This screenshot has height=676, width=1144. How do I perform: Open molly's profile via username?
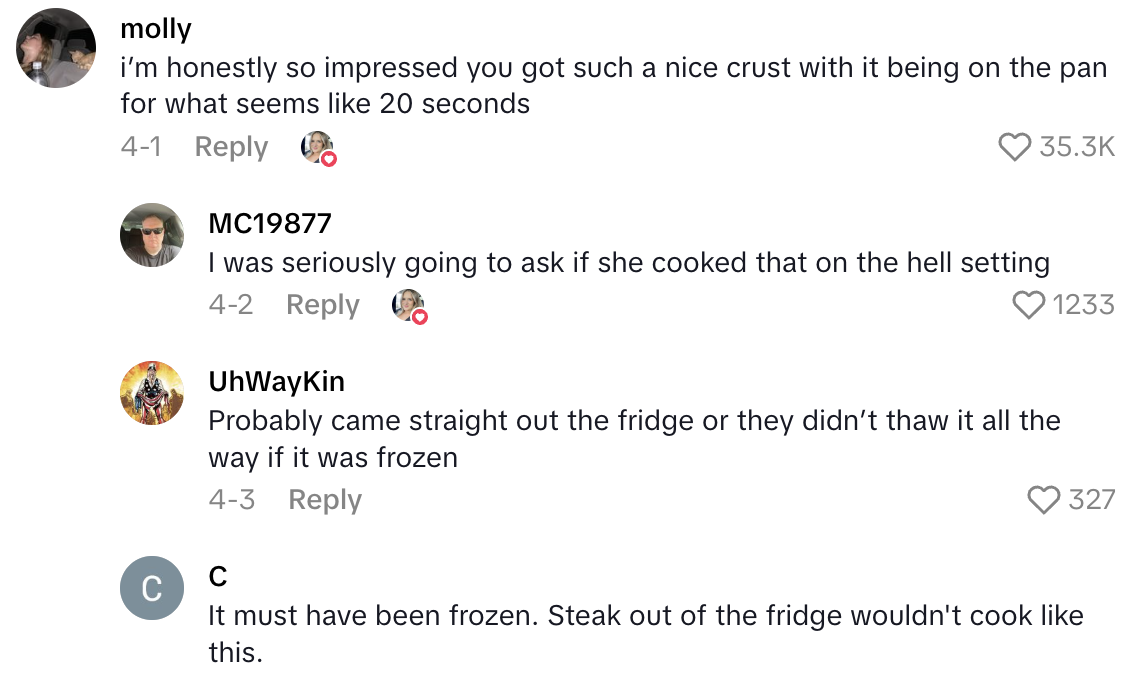coord(156,28)
